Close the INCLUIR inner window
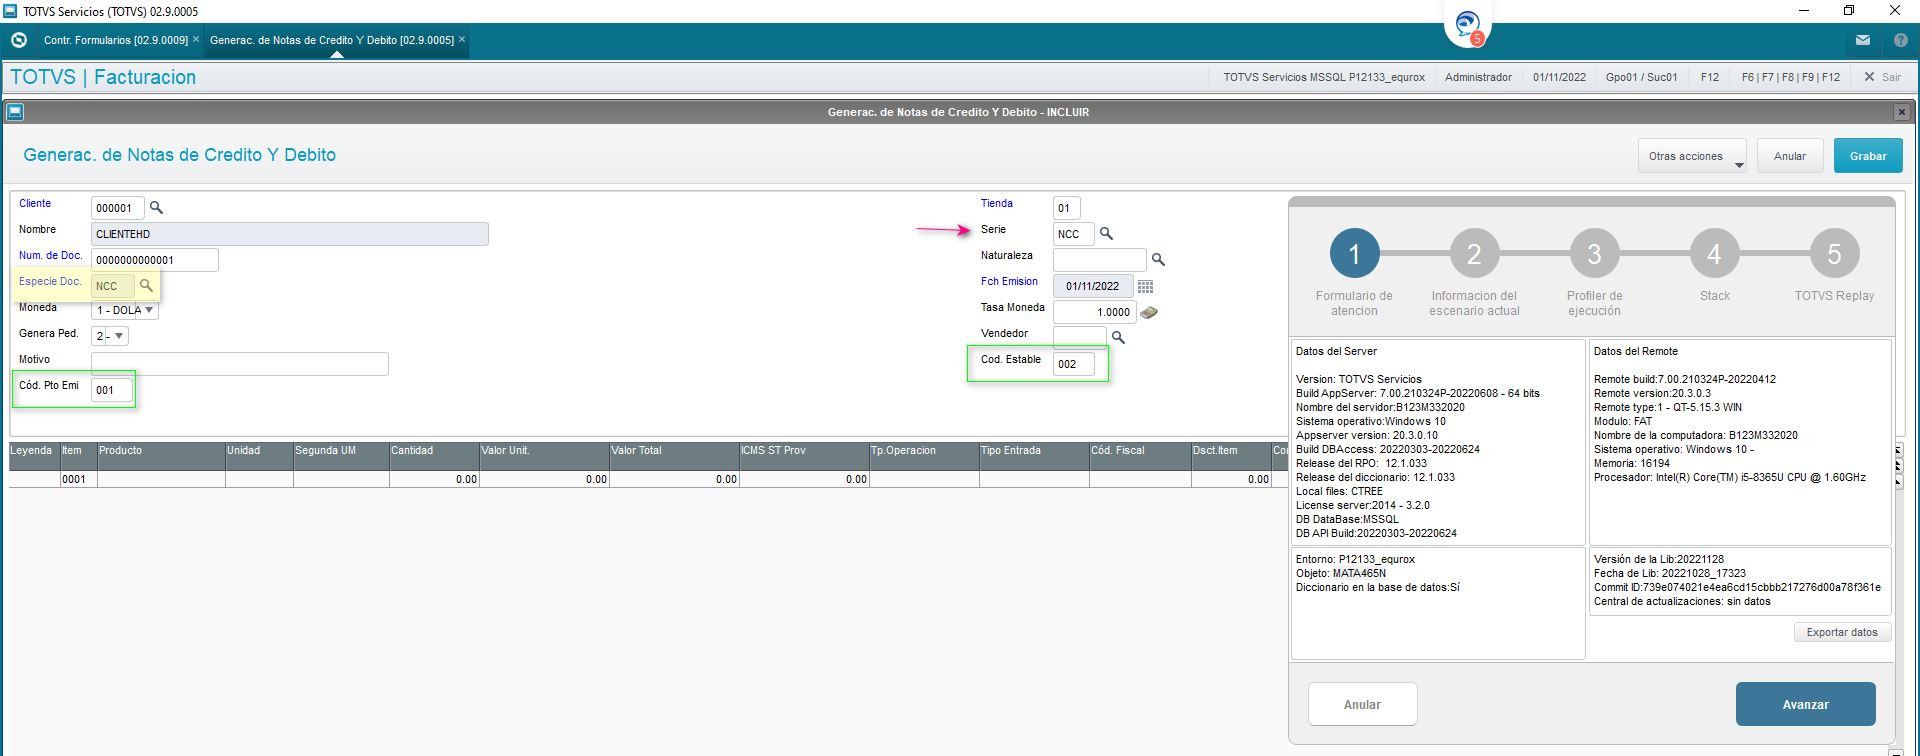 (x=1902, y=112)
